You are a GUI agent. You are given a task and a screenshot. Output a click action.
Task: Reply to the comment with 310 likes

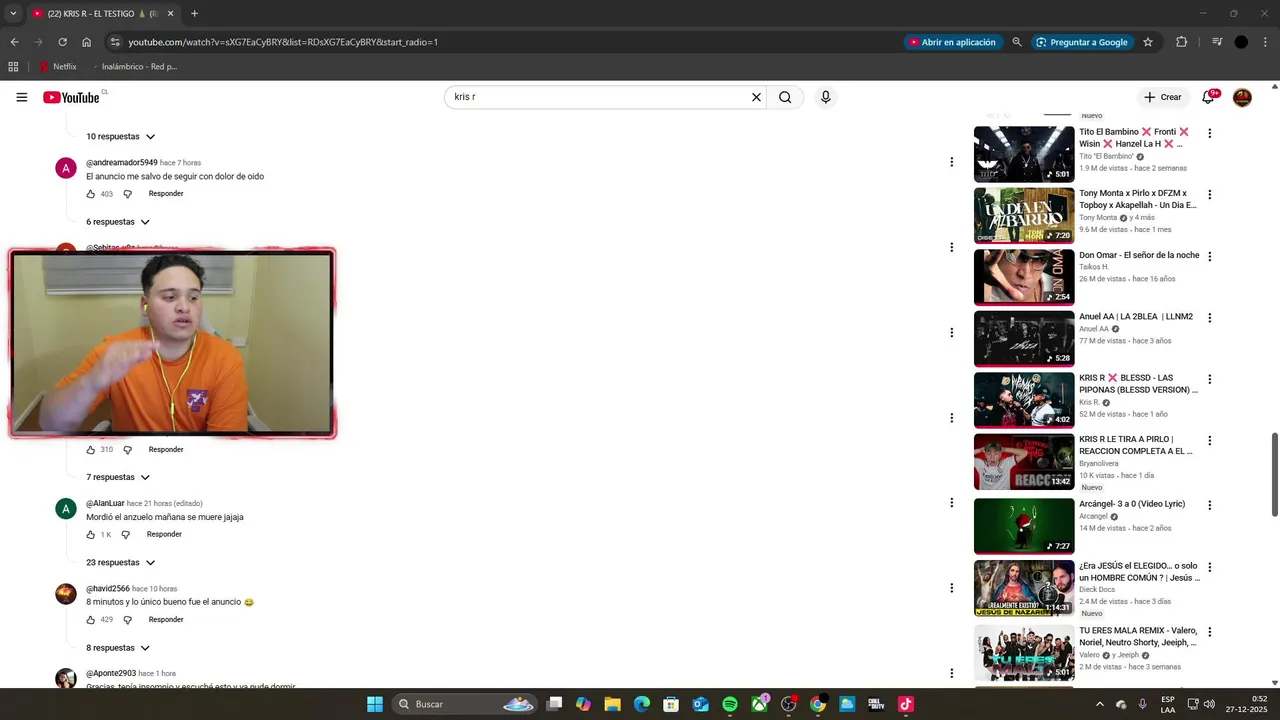point(166,450)
